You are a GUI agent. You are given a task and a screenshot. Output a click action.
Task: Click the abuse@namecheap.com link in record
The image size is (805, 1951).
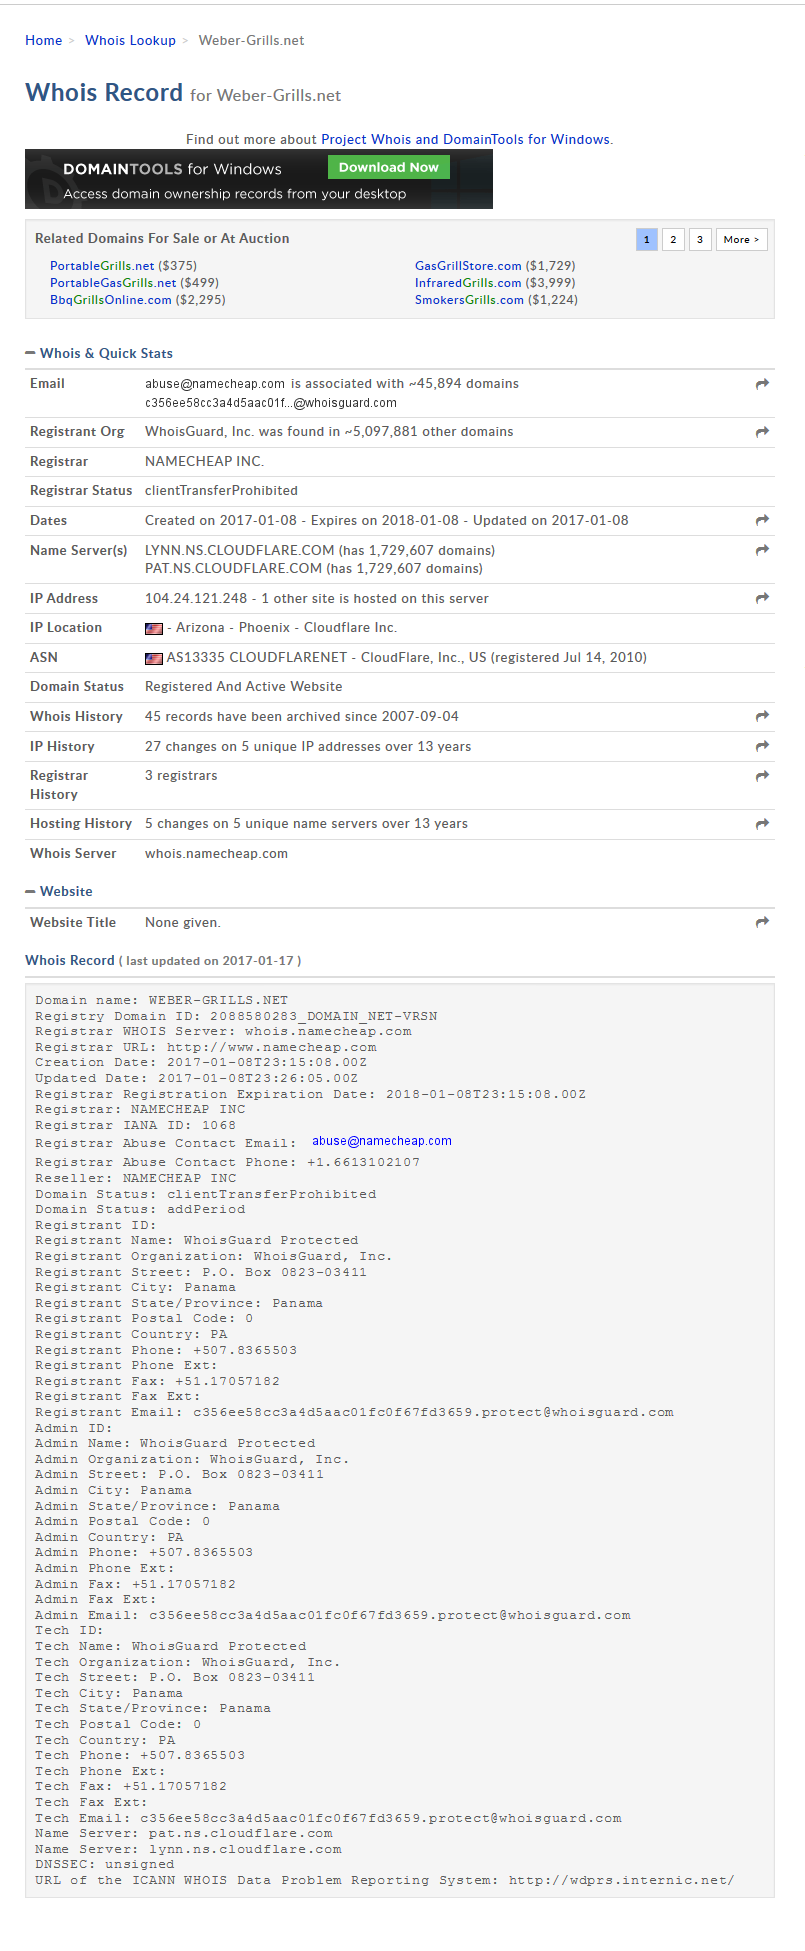click(382, 1141)
